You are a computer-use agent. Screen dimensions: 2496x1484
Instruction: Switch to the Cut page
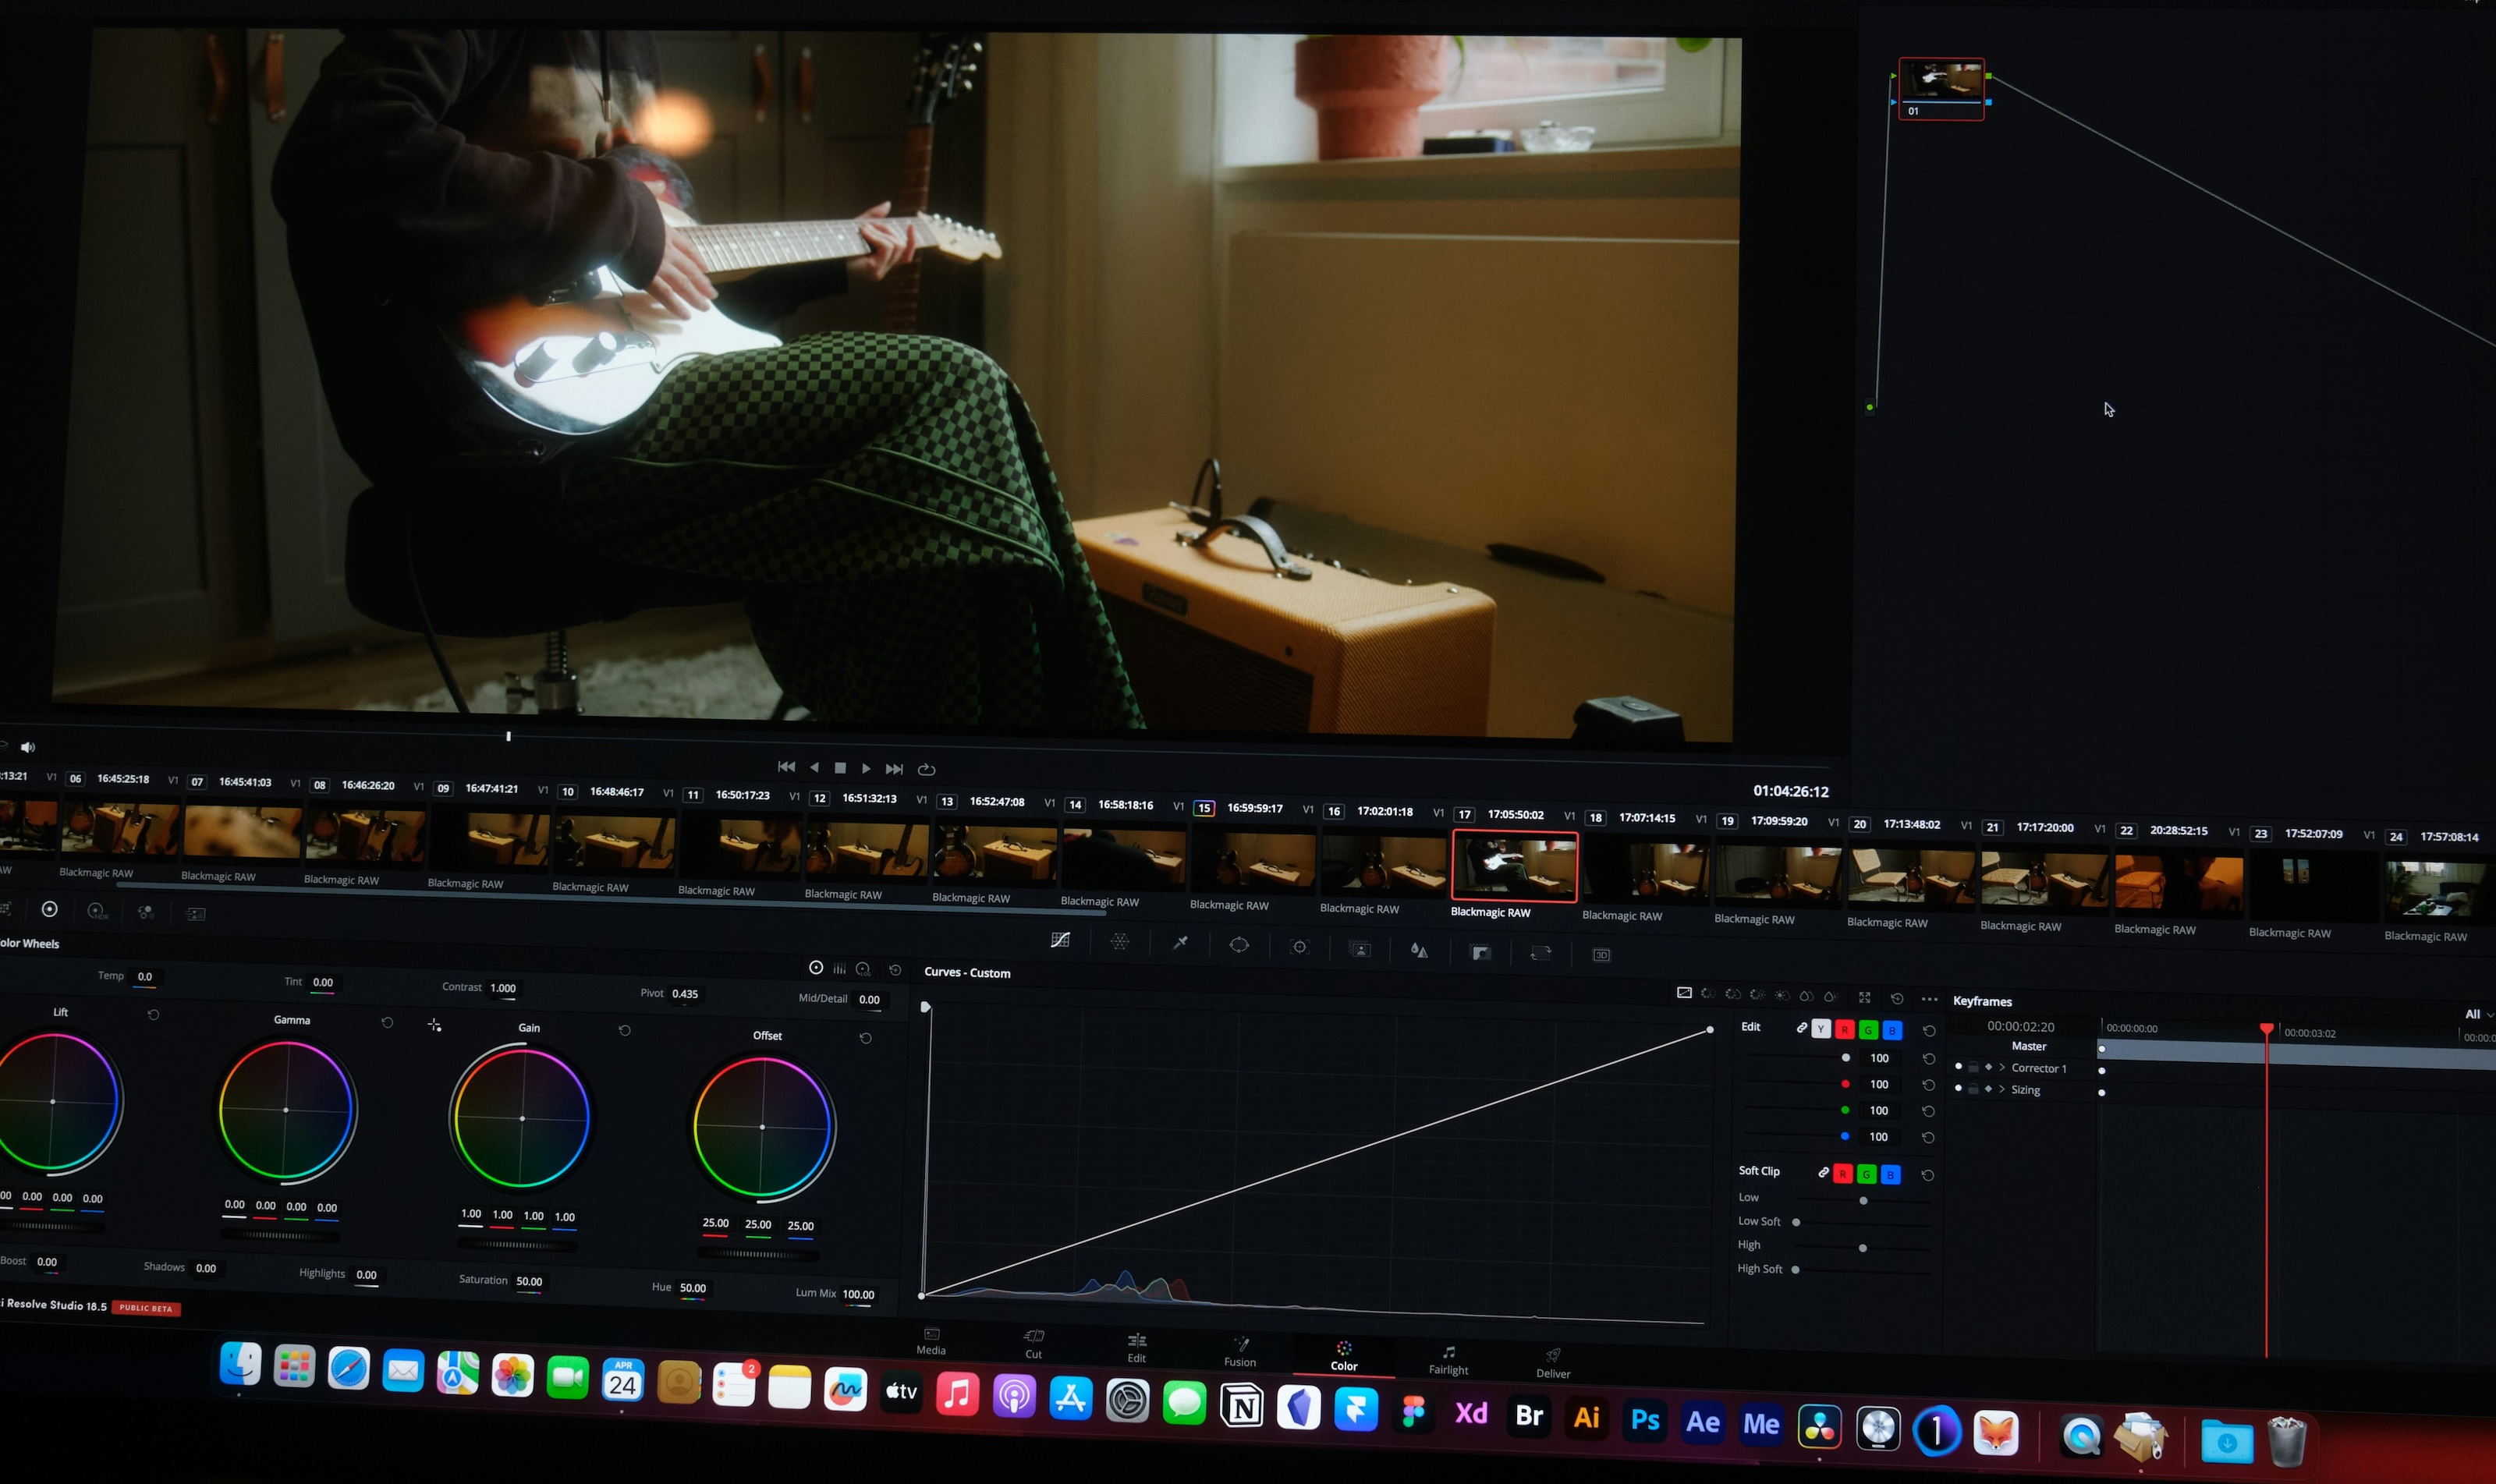pyautogui.click(x=1034, y=1345)
